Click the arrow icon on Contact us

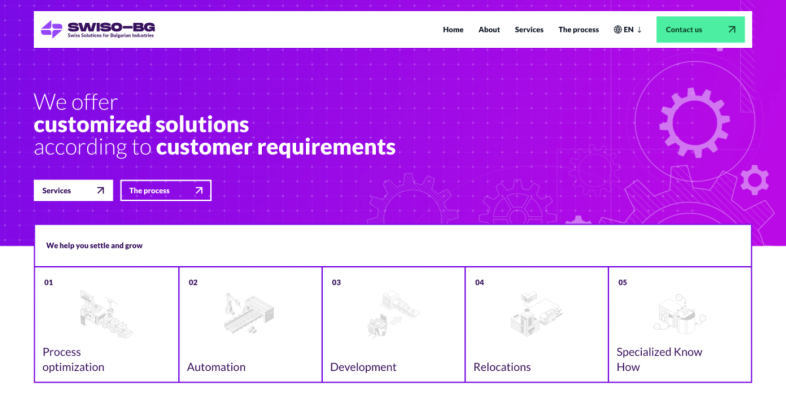[732, 30]
